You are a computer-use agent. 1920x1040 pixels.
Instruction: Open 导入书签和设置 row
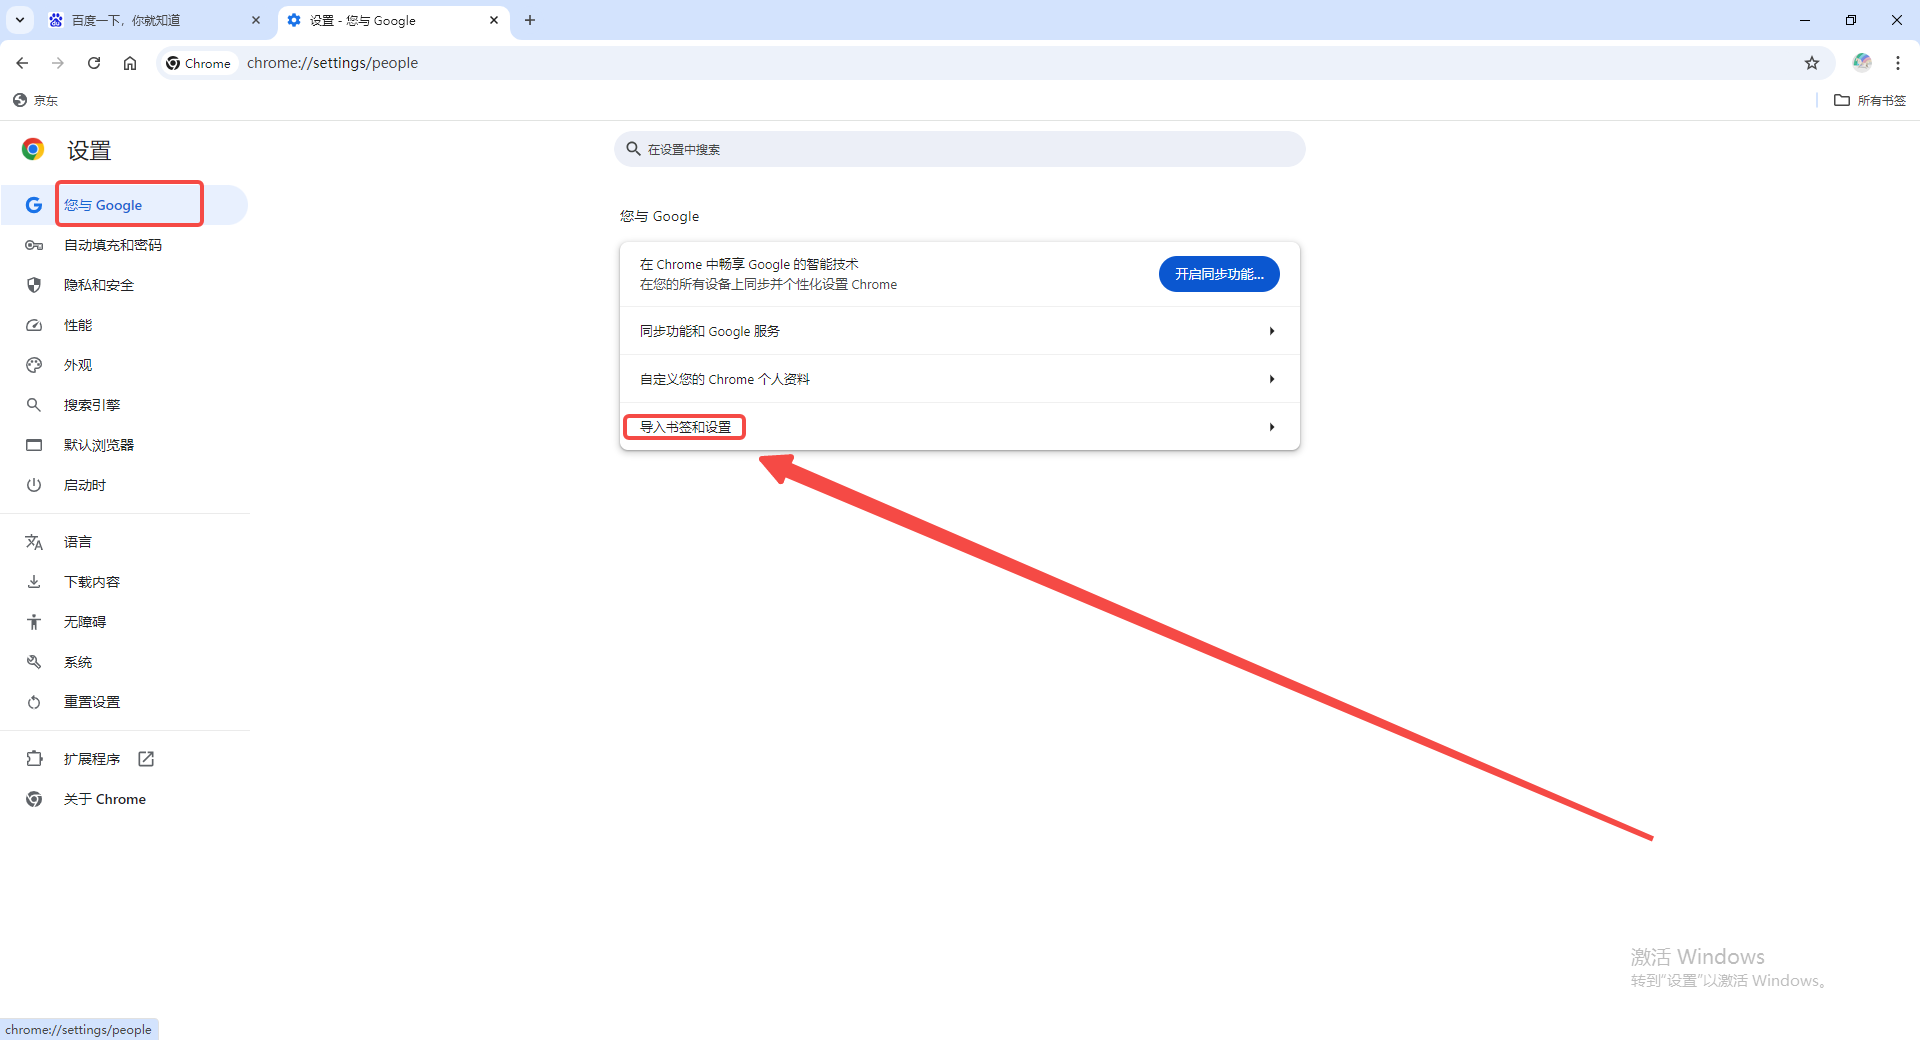coord(960,427)
